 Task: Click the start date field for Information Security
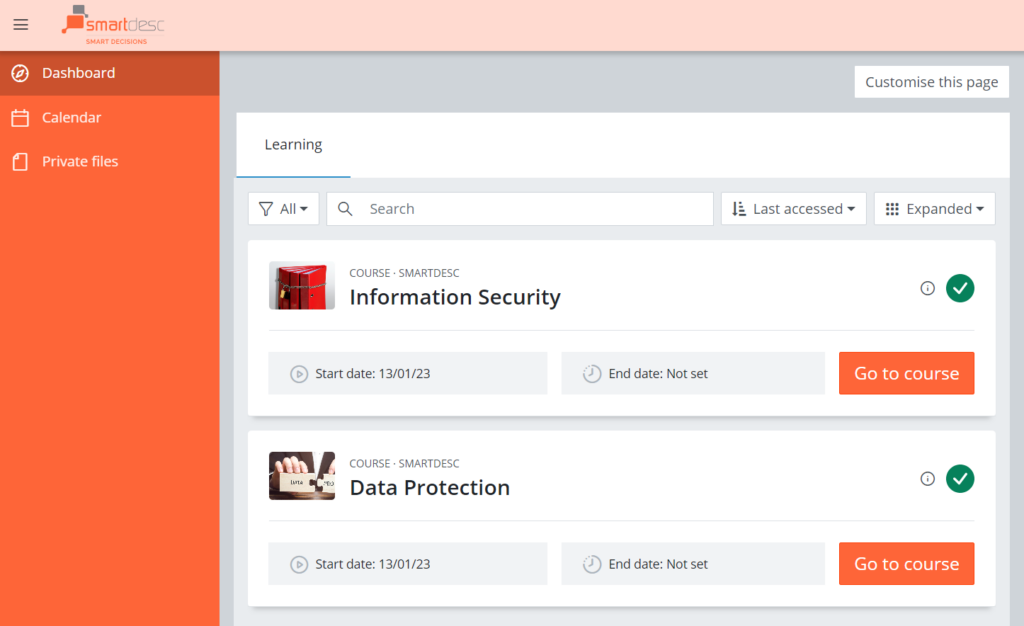407,372
